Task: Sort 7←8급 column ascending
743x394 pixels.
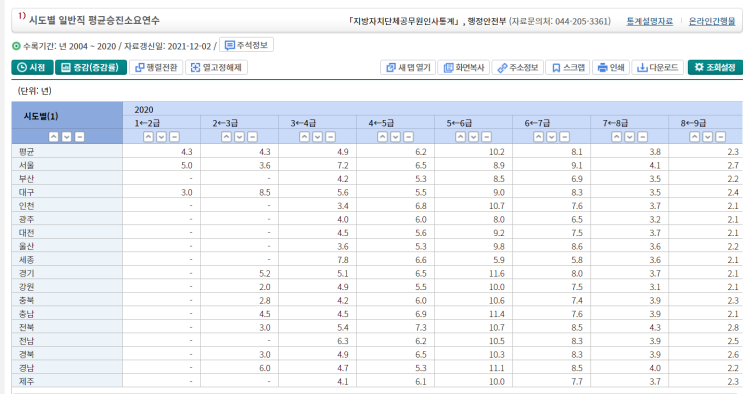Action: point(616,137)
